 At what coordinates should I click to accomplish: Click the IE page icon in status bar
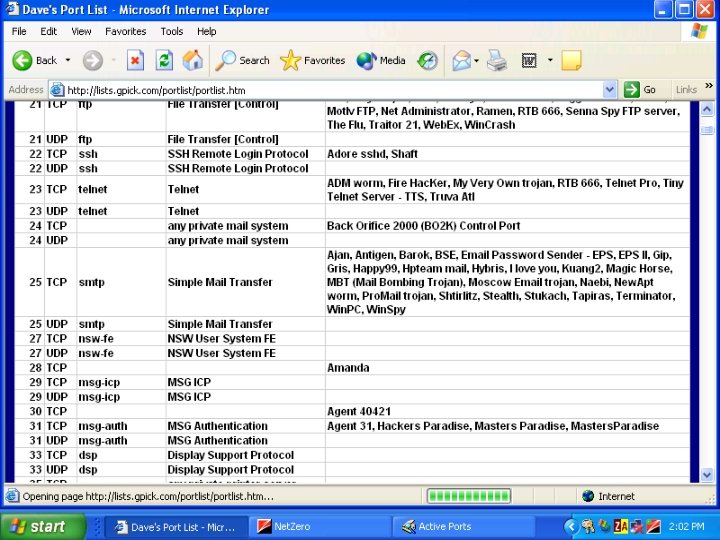(12, 496)
